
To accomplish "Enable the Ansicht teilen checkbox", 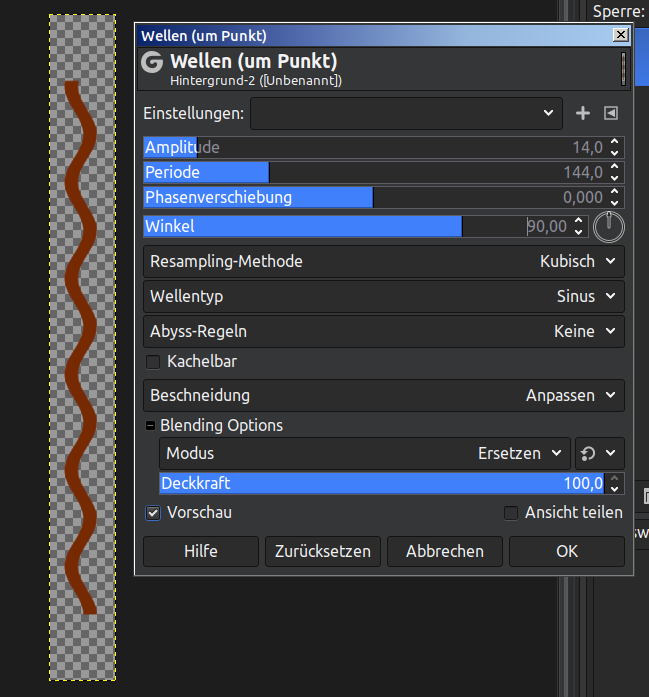I will tap(511, 513).
